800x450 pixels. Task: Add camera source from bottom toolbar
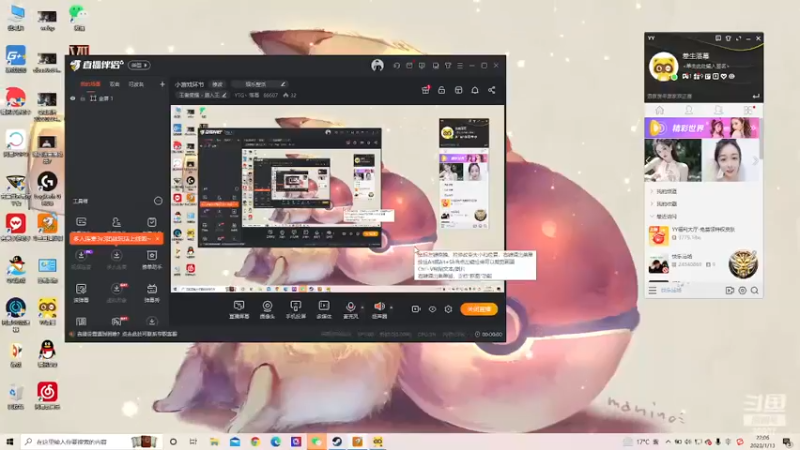pos(267,309)
